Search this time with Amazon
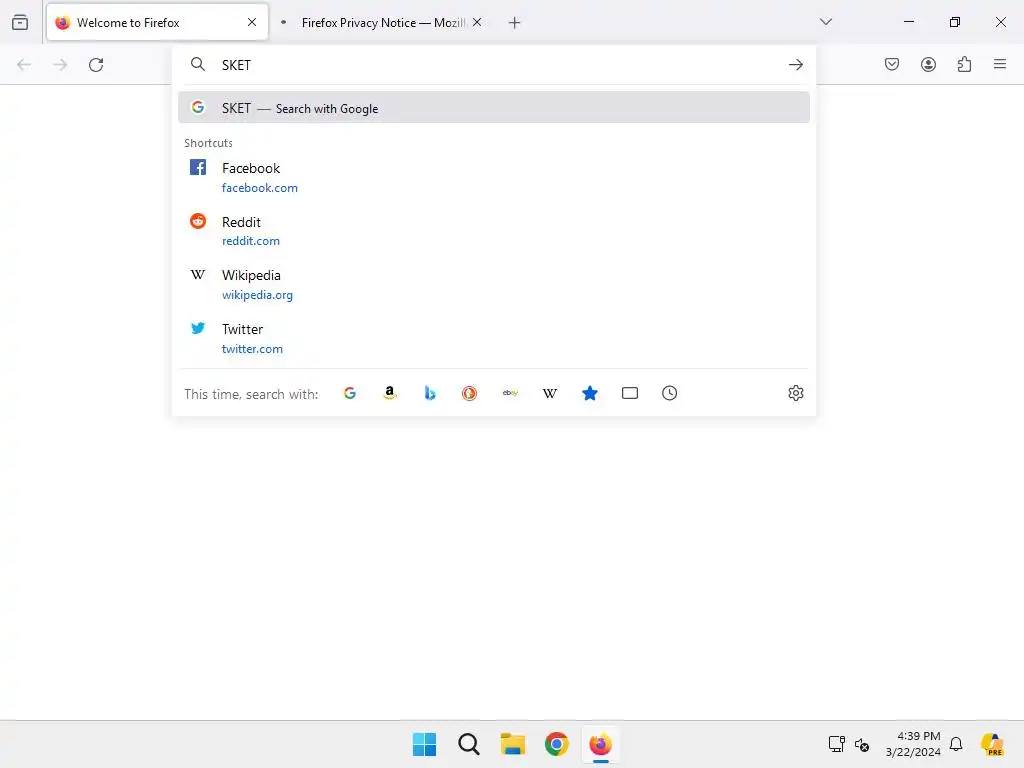This screenshot has width=1024, height=768. [x=390, y=393]
